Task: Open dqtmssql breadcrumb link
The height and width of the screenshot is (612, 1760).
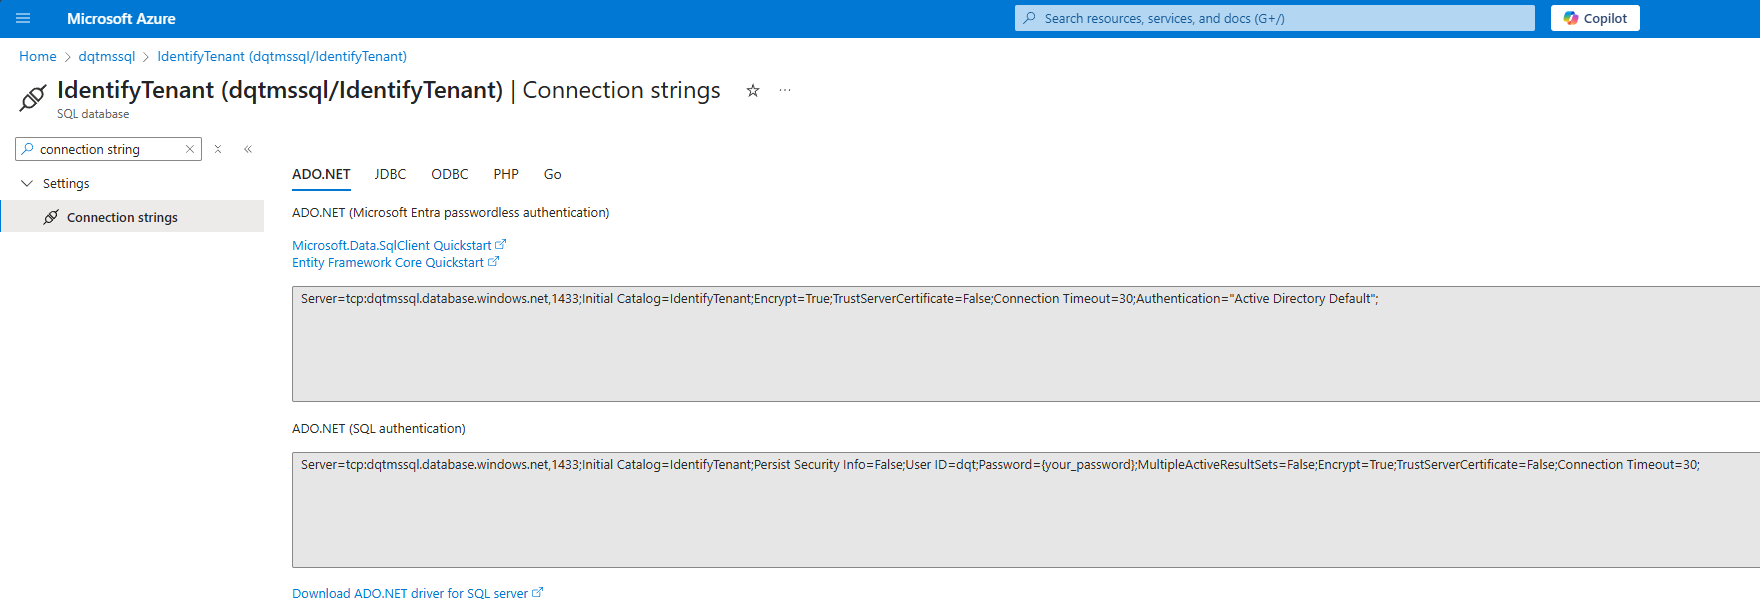Action: [x=107, y=56]
